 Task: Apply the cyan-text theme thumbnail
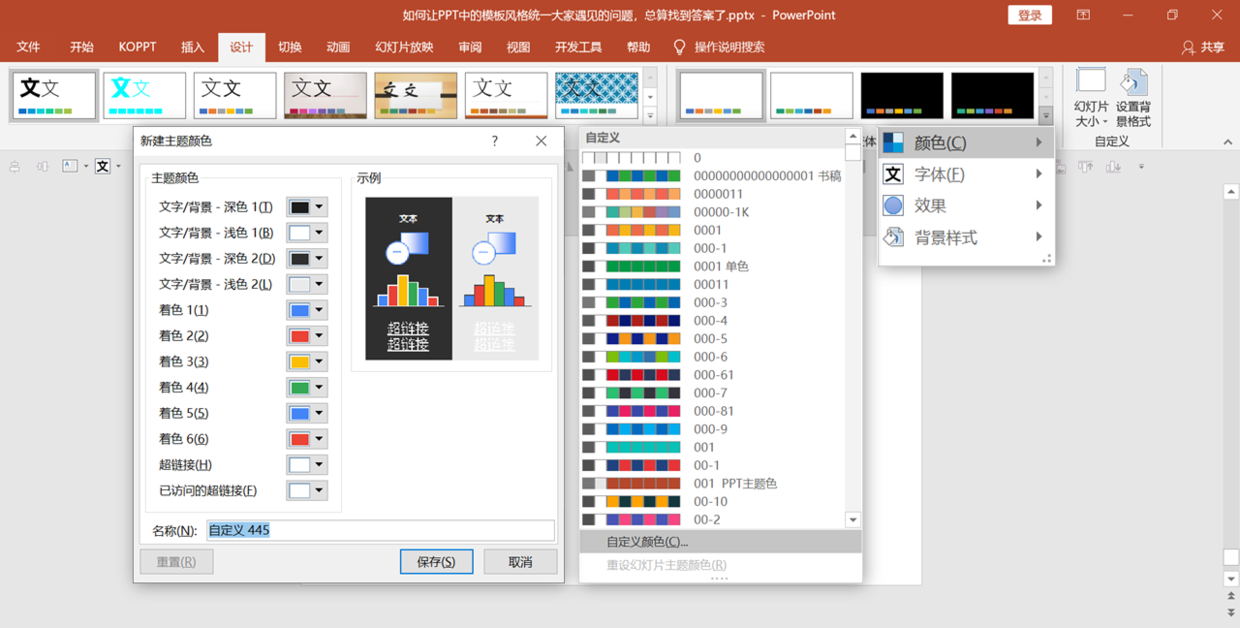click(144, 96)
